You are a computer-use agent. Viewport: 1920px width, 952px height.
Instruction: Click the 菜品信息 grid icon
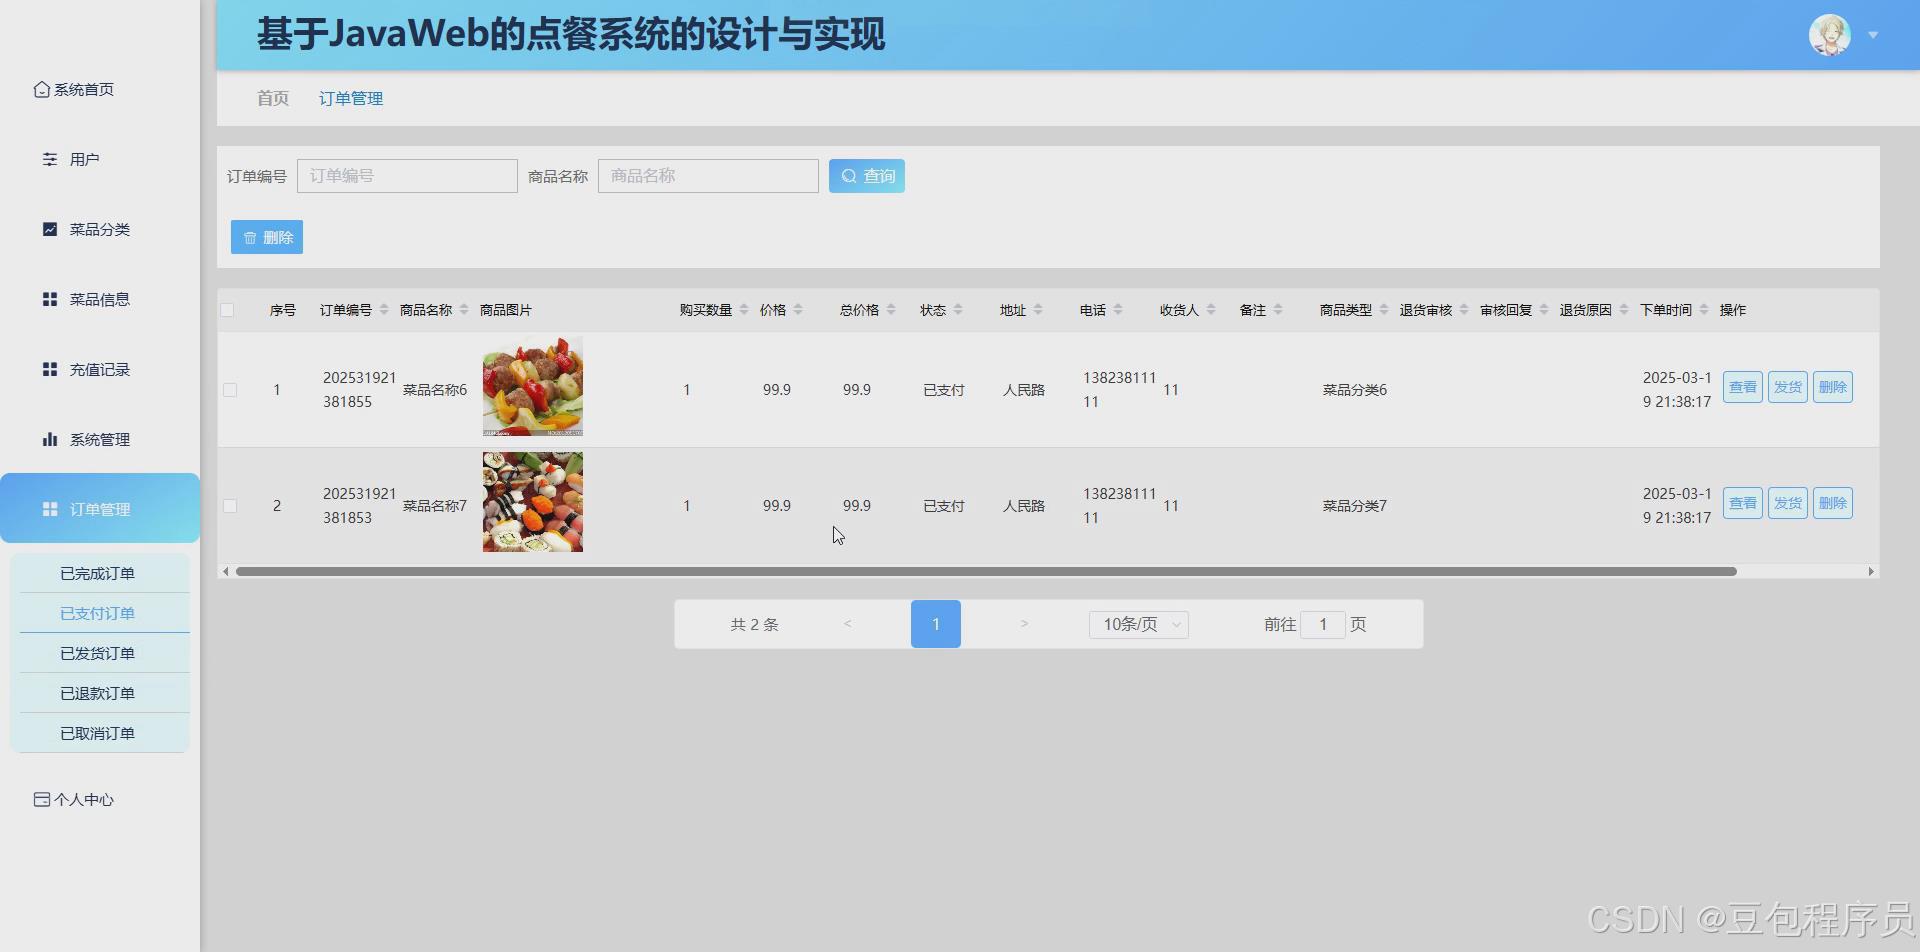tap(49, 298)
